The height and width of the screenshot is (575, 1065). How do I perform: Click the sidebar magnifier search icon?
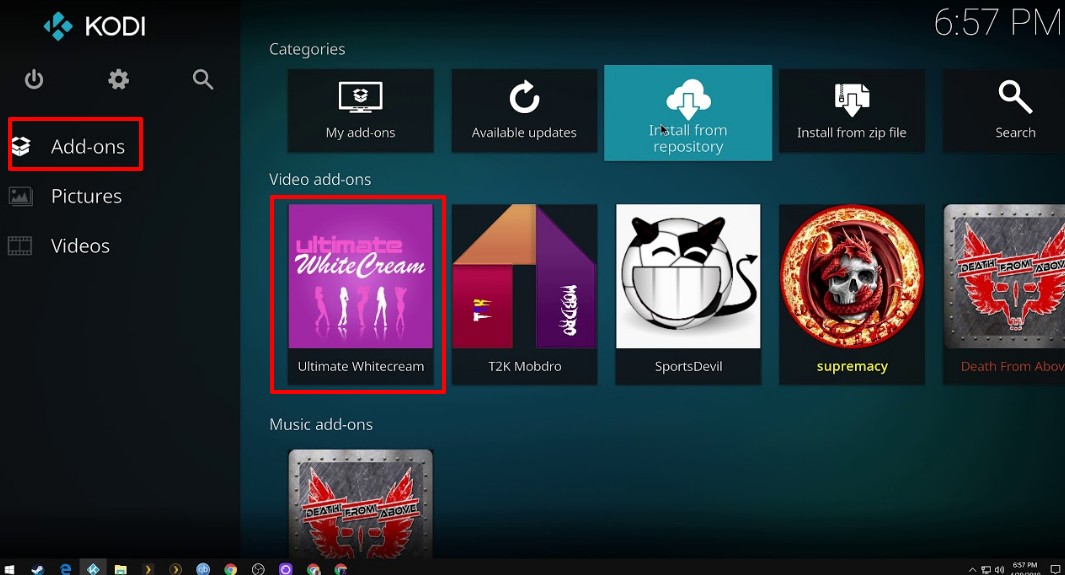(202, 79)
